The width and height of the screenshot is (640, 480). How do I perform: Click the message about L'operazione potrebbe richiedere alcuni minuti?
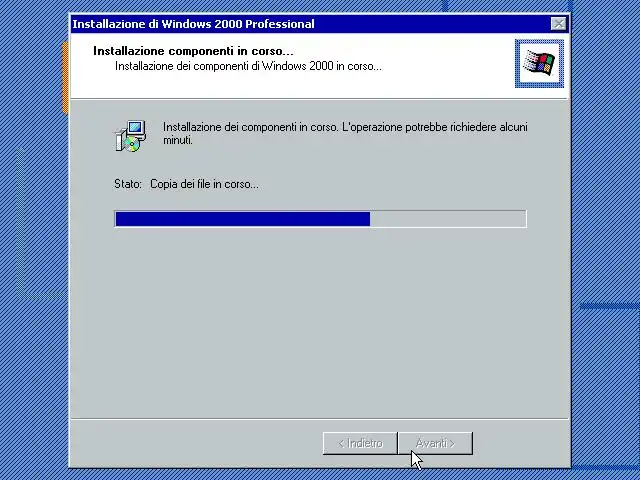[345, 133]
